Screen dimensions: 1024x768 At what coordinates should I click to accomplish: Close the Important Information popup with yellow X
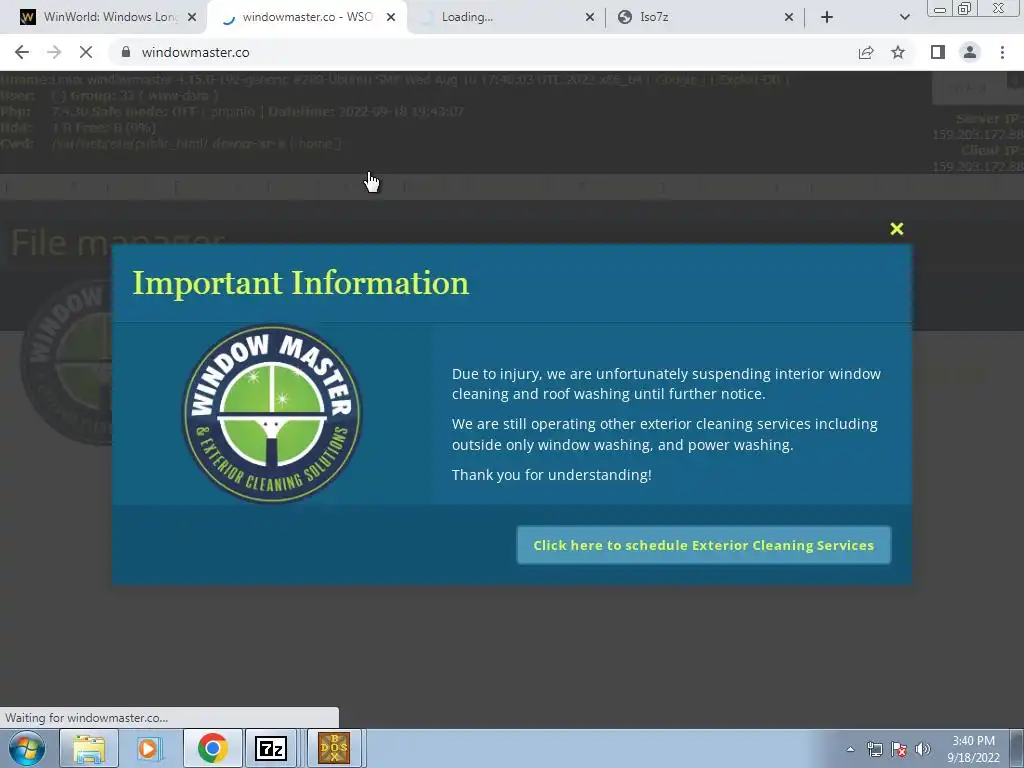coord(897,229)
